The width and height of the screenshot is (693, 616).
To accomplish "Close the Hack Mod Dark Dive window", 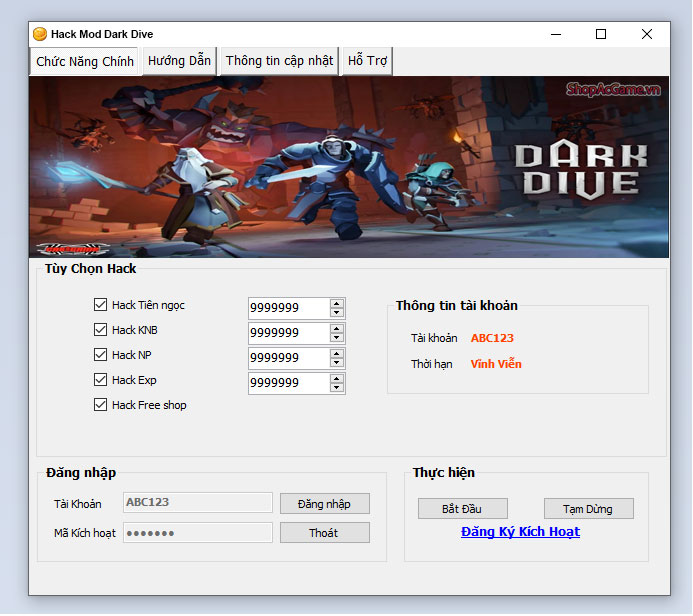I will coord(647,34).
